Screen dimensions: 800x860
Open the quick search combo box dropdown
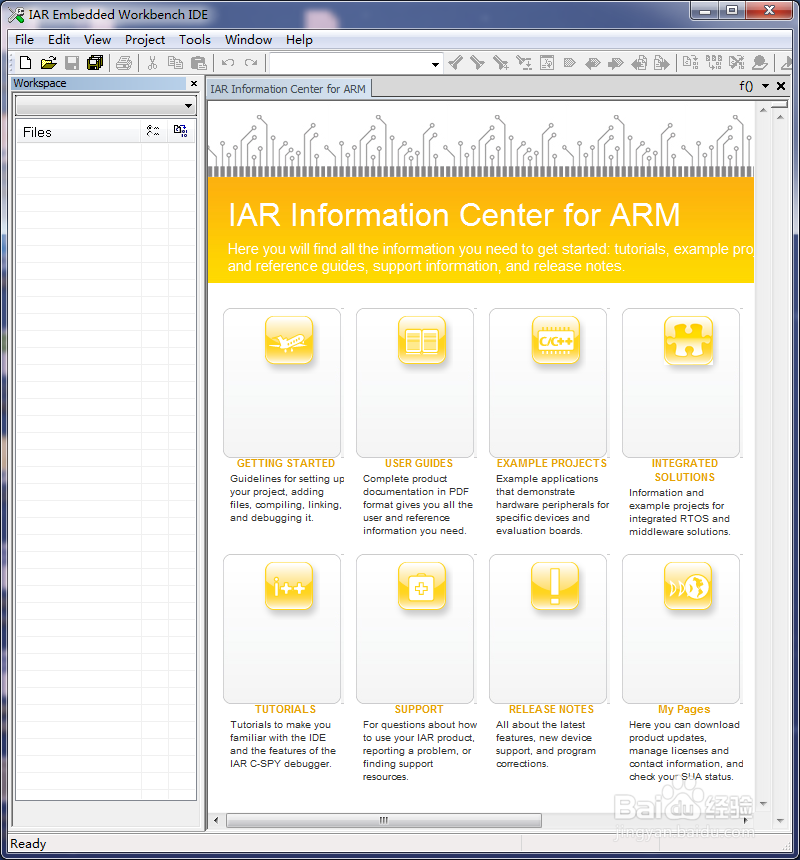435,64
